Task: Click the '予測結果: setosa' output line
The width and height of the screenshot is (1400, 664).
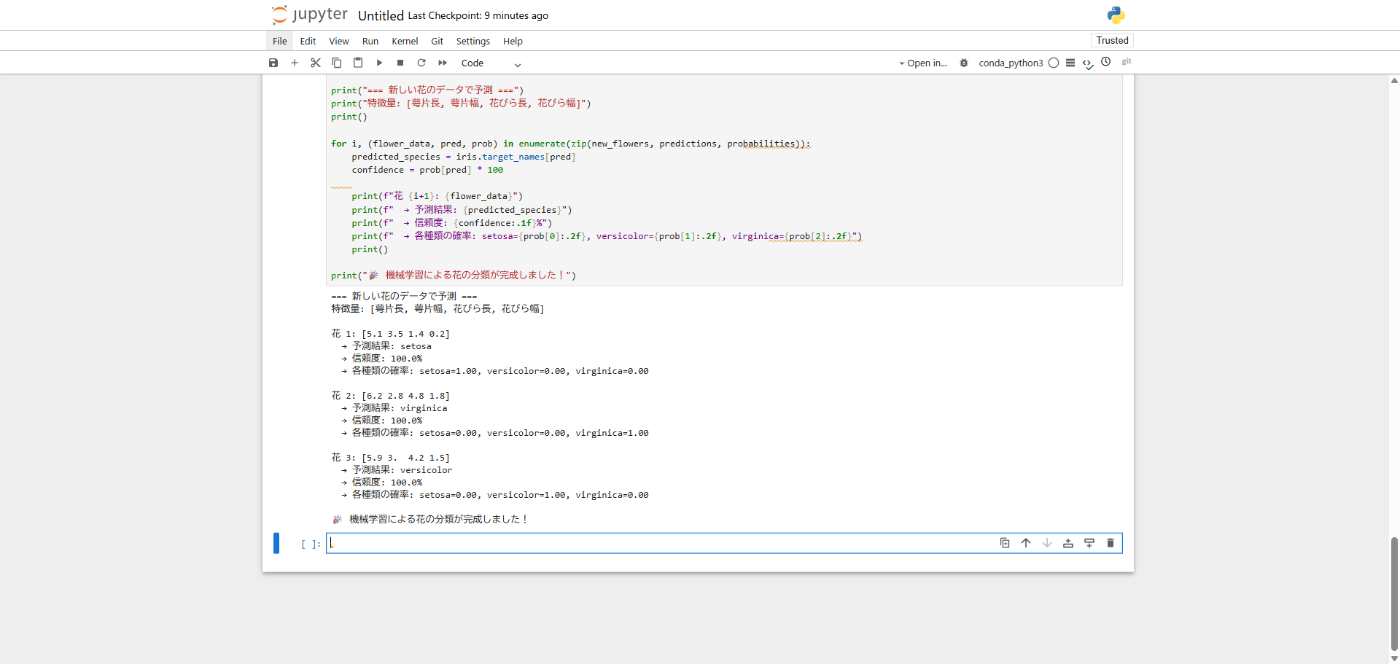Action: [386, 346]
